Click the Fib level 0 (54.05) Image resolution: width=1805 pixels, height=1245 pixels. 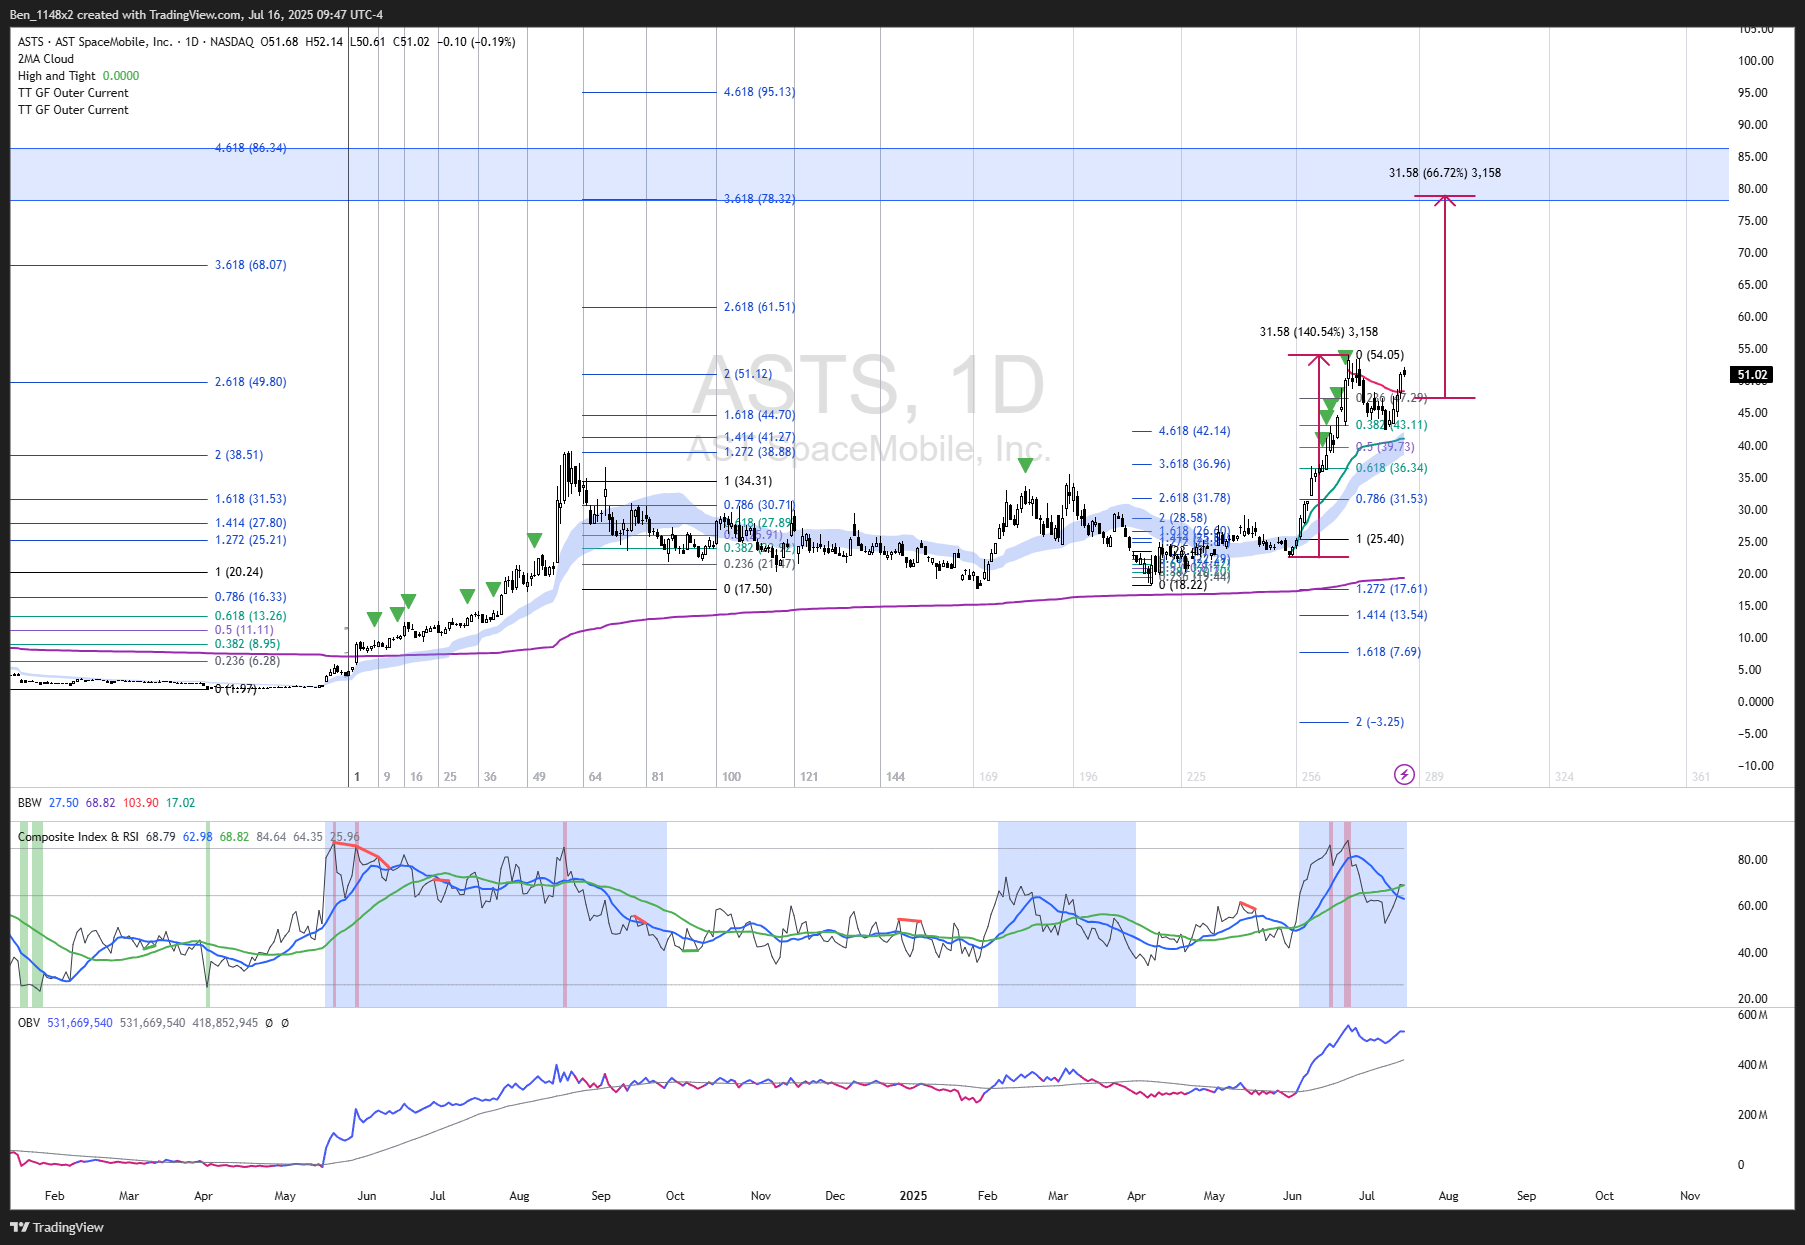(1380, 355)
